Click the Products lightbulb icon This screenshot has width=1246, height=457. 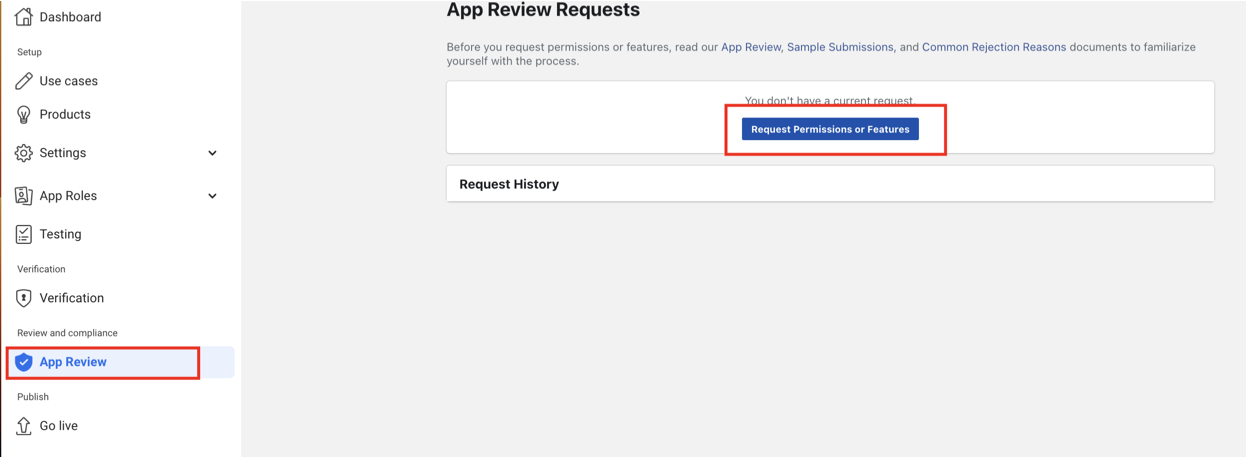[24, 115]
